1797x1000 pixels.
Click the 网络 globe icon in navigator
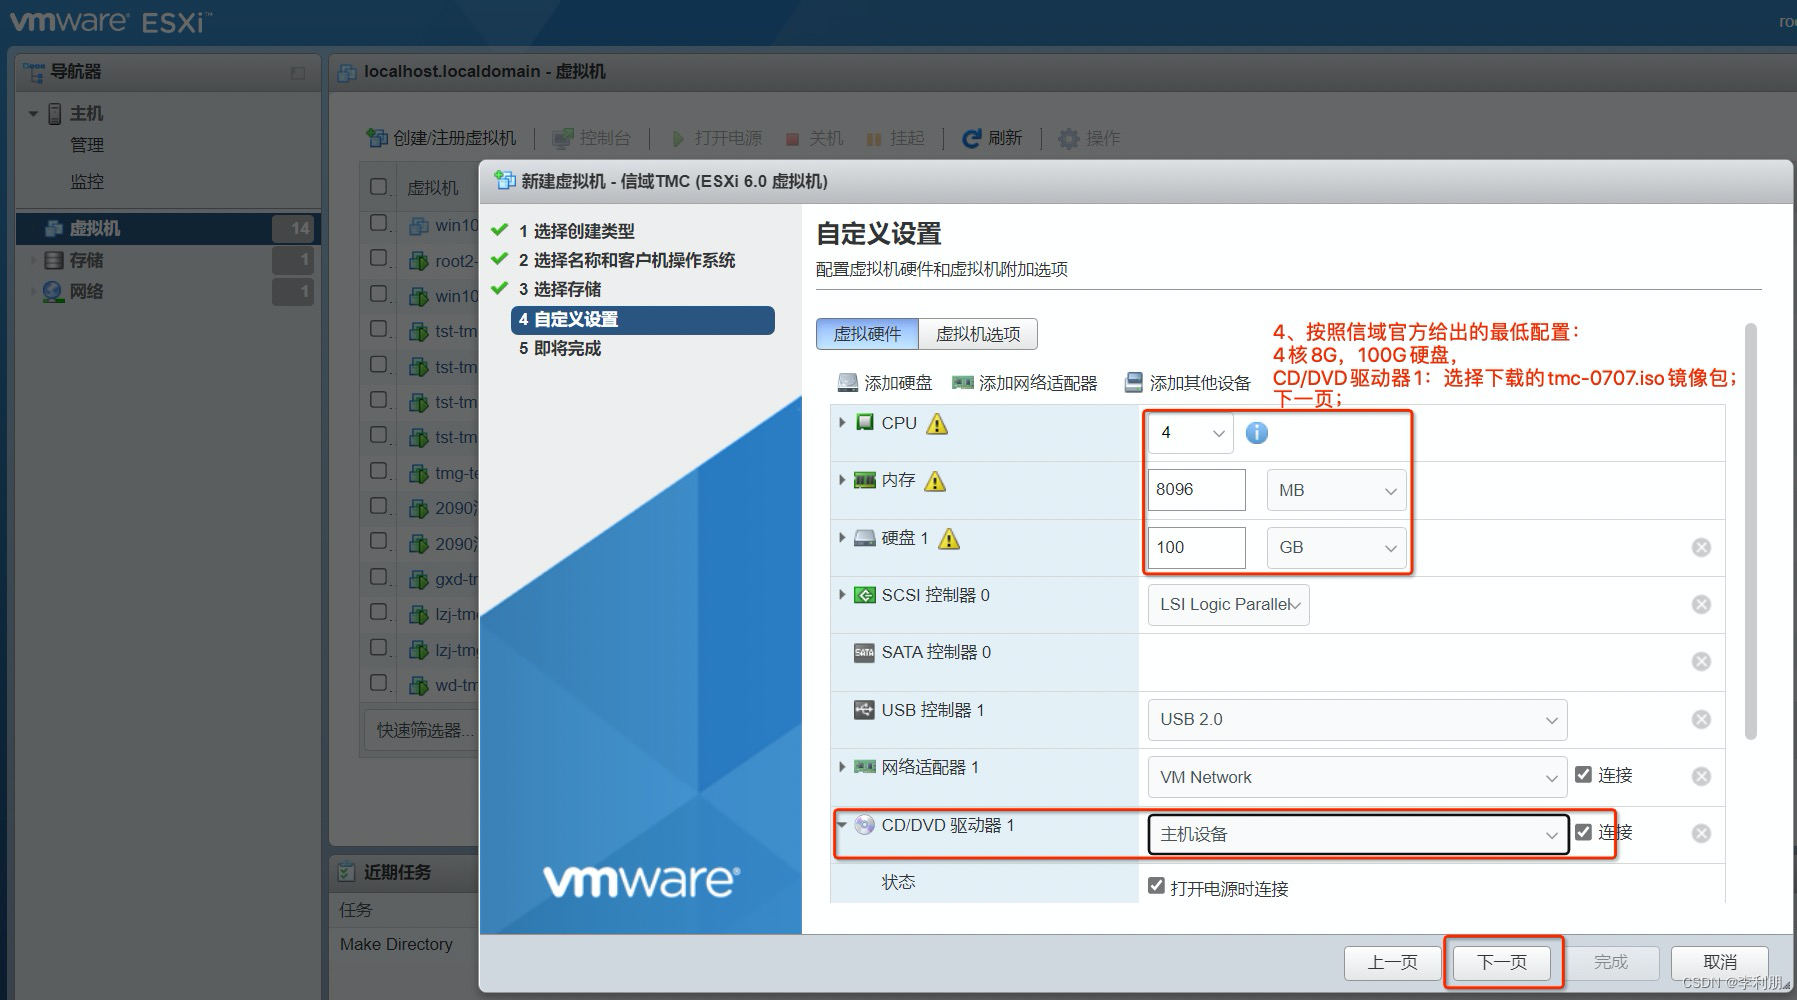point(53,292)
